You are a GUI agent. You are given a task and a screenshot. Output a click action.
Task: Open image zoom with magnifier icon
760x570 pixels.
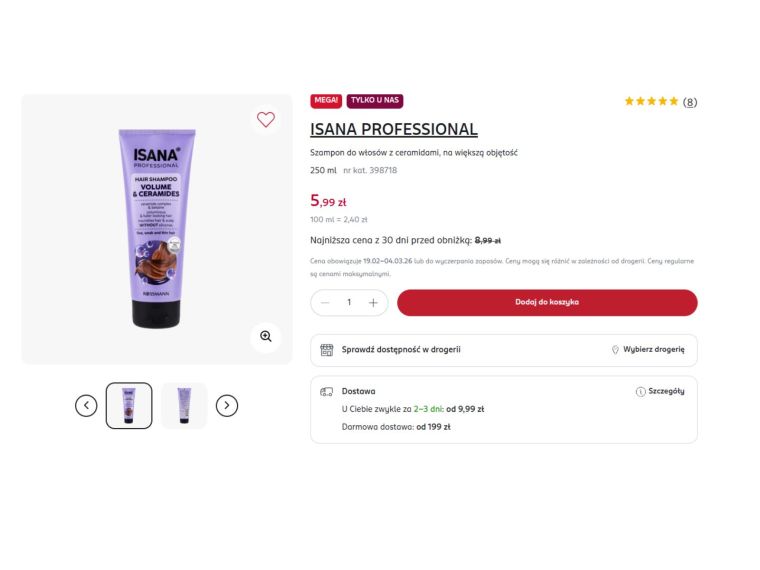point(266,336)
